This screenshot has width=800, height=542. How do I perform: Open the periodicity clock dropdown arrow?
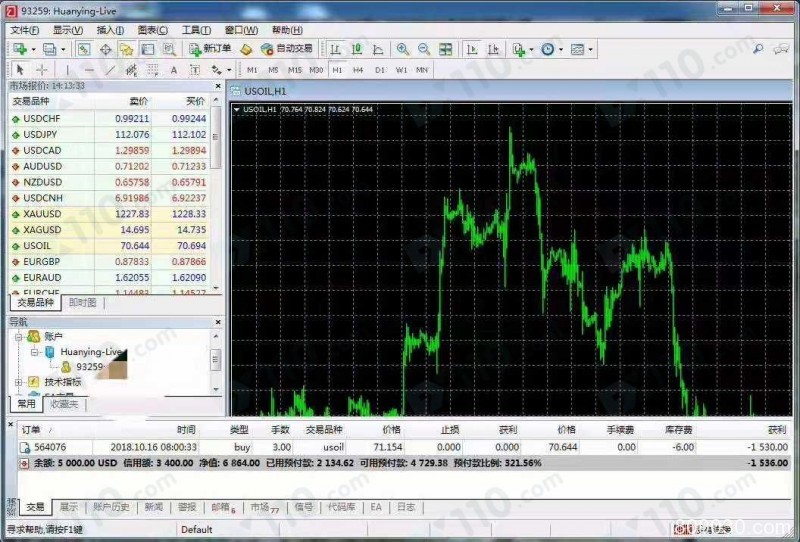(x=561, y=49)
